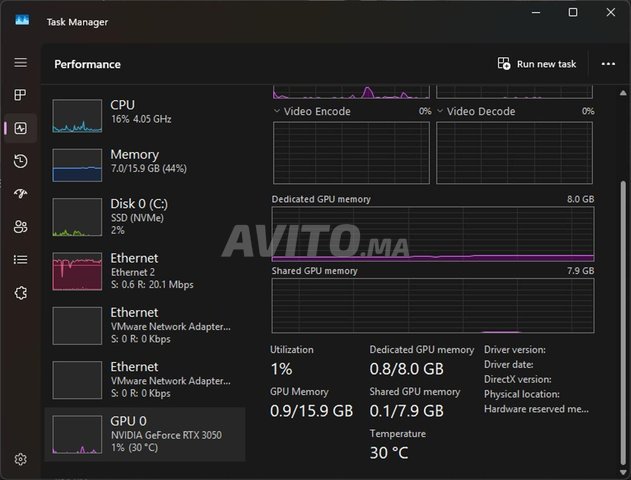Open the Startup apps page icon

(20, 194)
